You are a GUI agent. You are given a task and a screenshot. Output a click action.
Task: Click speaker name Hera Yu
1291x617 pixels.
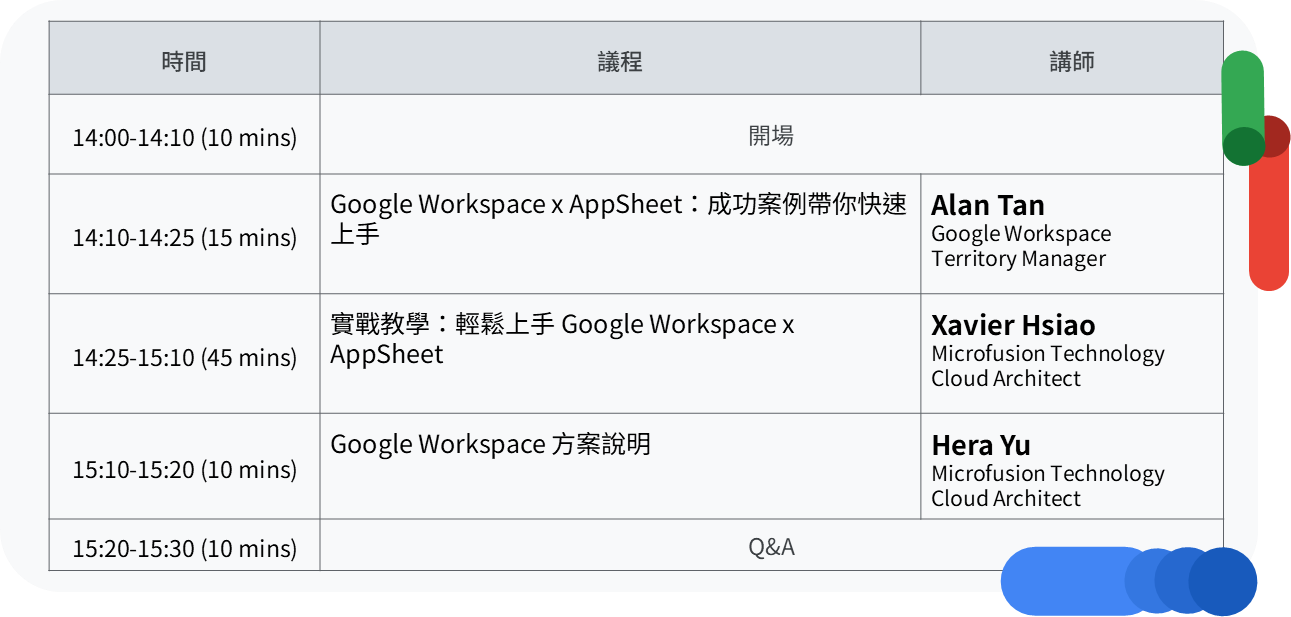980,445
